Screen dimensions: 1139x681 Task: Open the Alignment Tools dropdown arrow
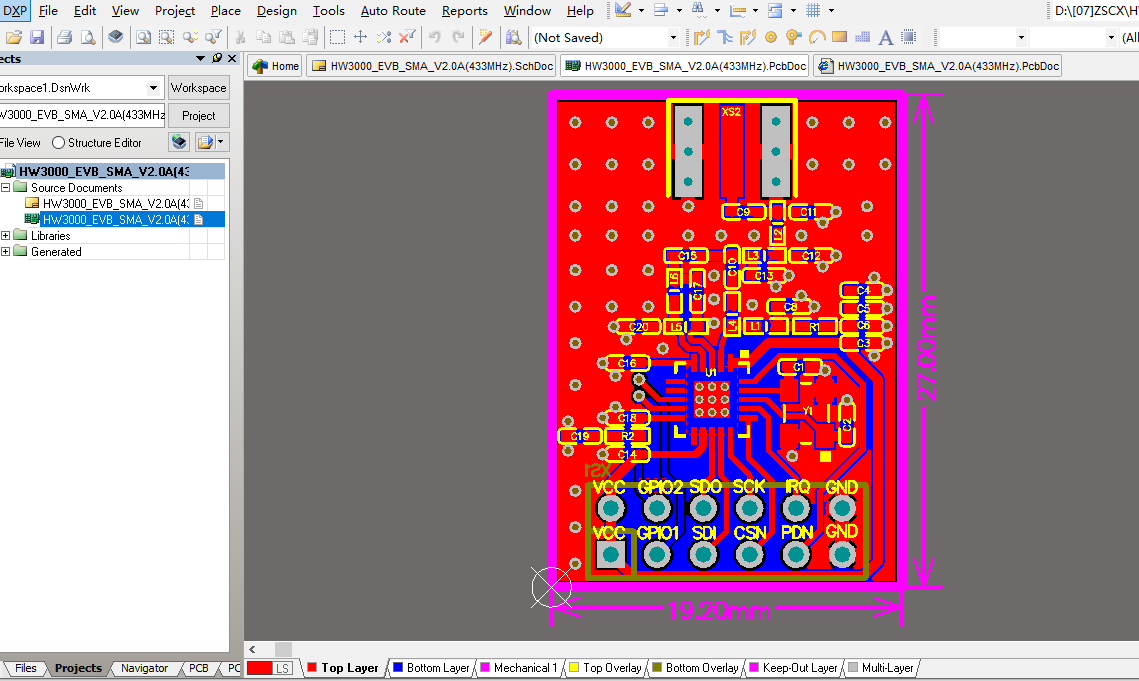679,11
